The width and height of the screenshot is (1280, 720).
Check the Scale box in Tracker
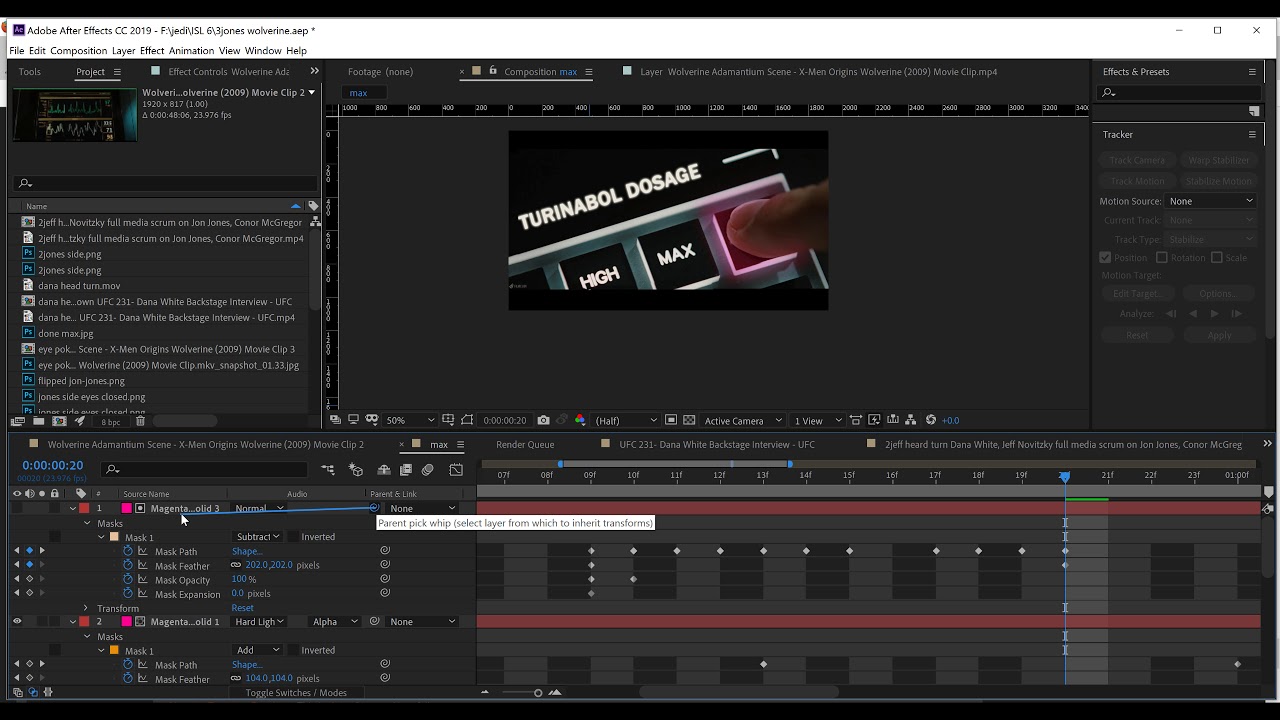1217,257
